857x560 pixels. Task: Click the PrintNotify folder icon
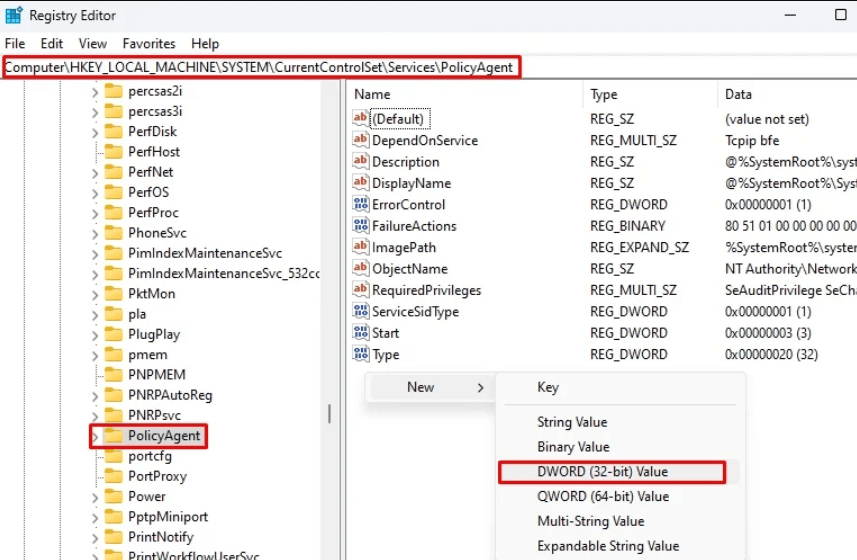tap(113, 537)
